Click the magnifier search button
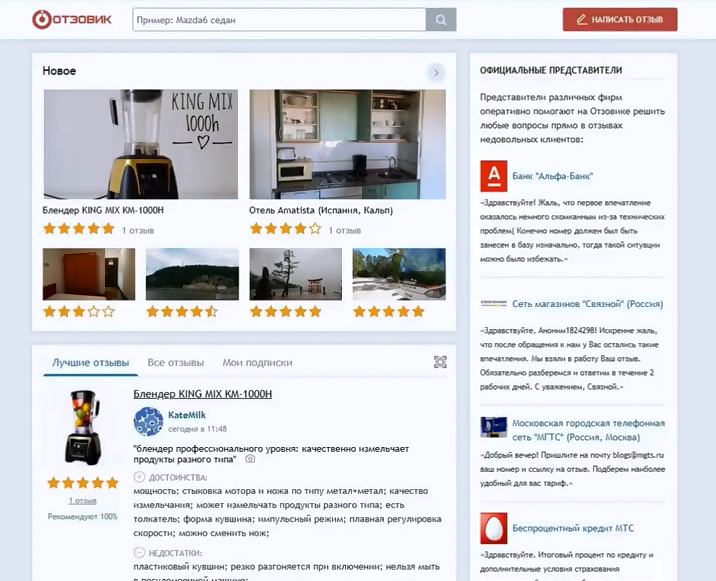This screenshot has width=716, height=581. click(x=441, y=20)
